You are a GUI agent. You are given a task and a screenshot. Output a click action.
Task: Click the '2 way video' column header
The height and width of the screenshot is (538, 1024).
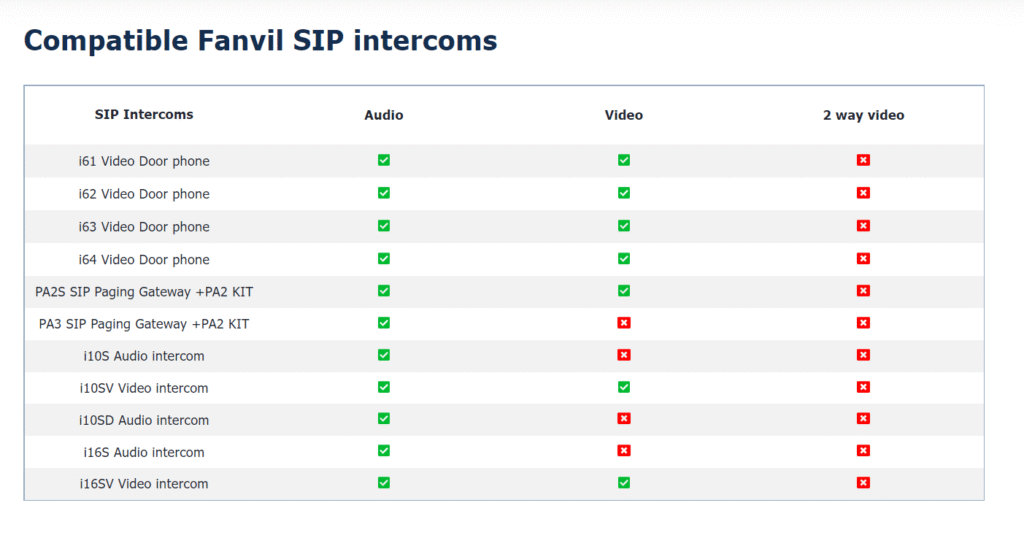tap(863, 115)
